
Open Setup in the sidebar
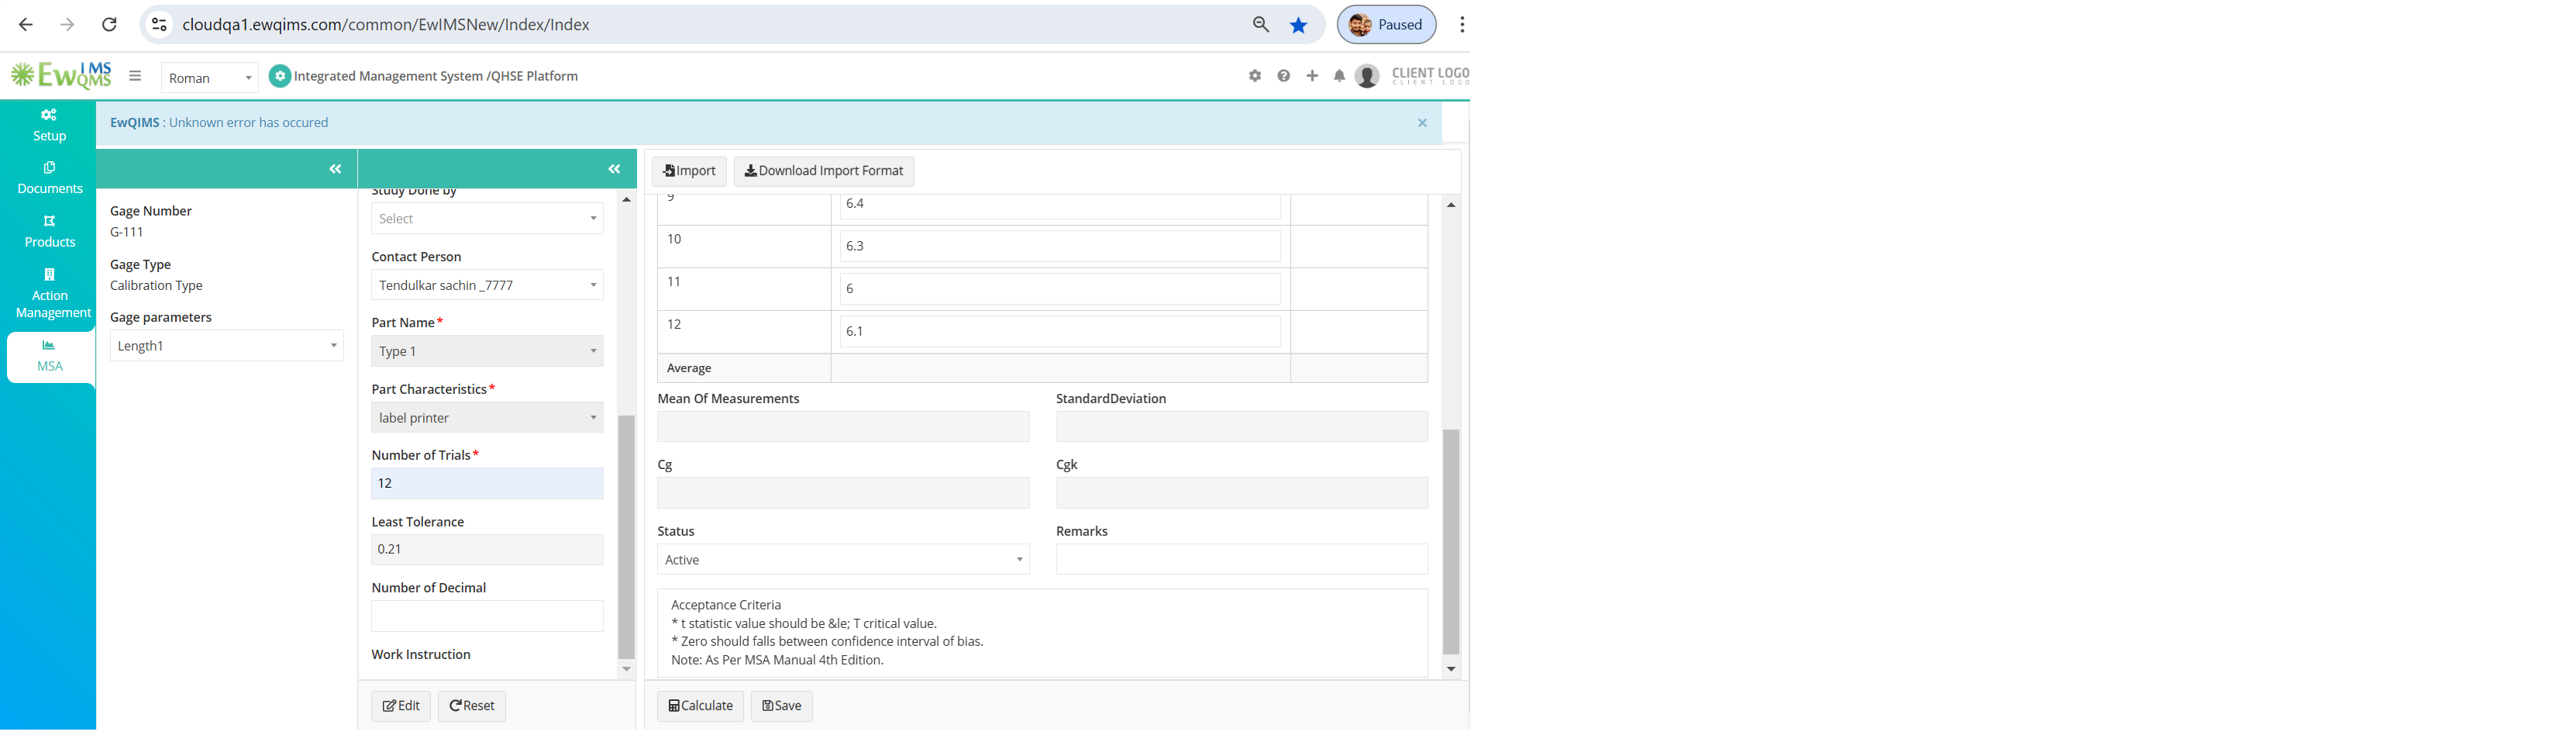point(49,125)
